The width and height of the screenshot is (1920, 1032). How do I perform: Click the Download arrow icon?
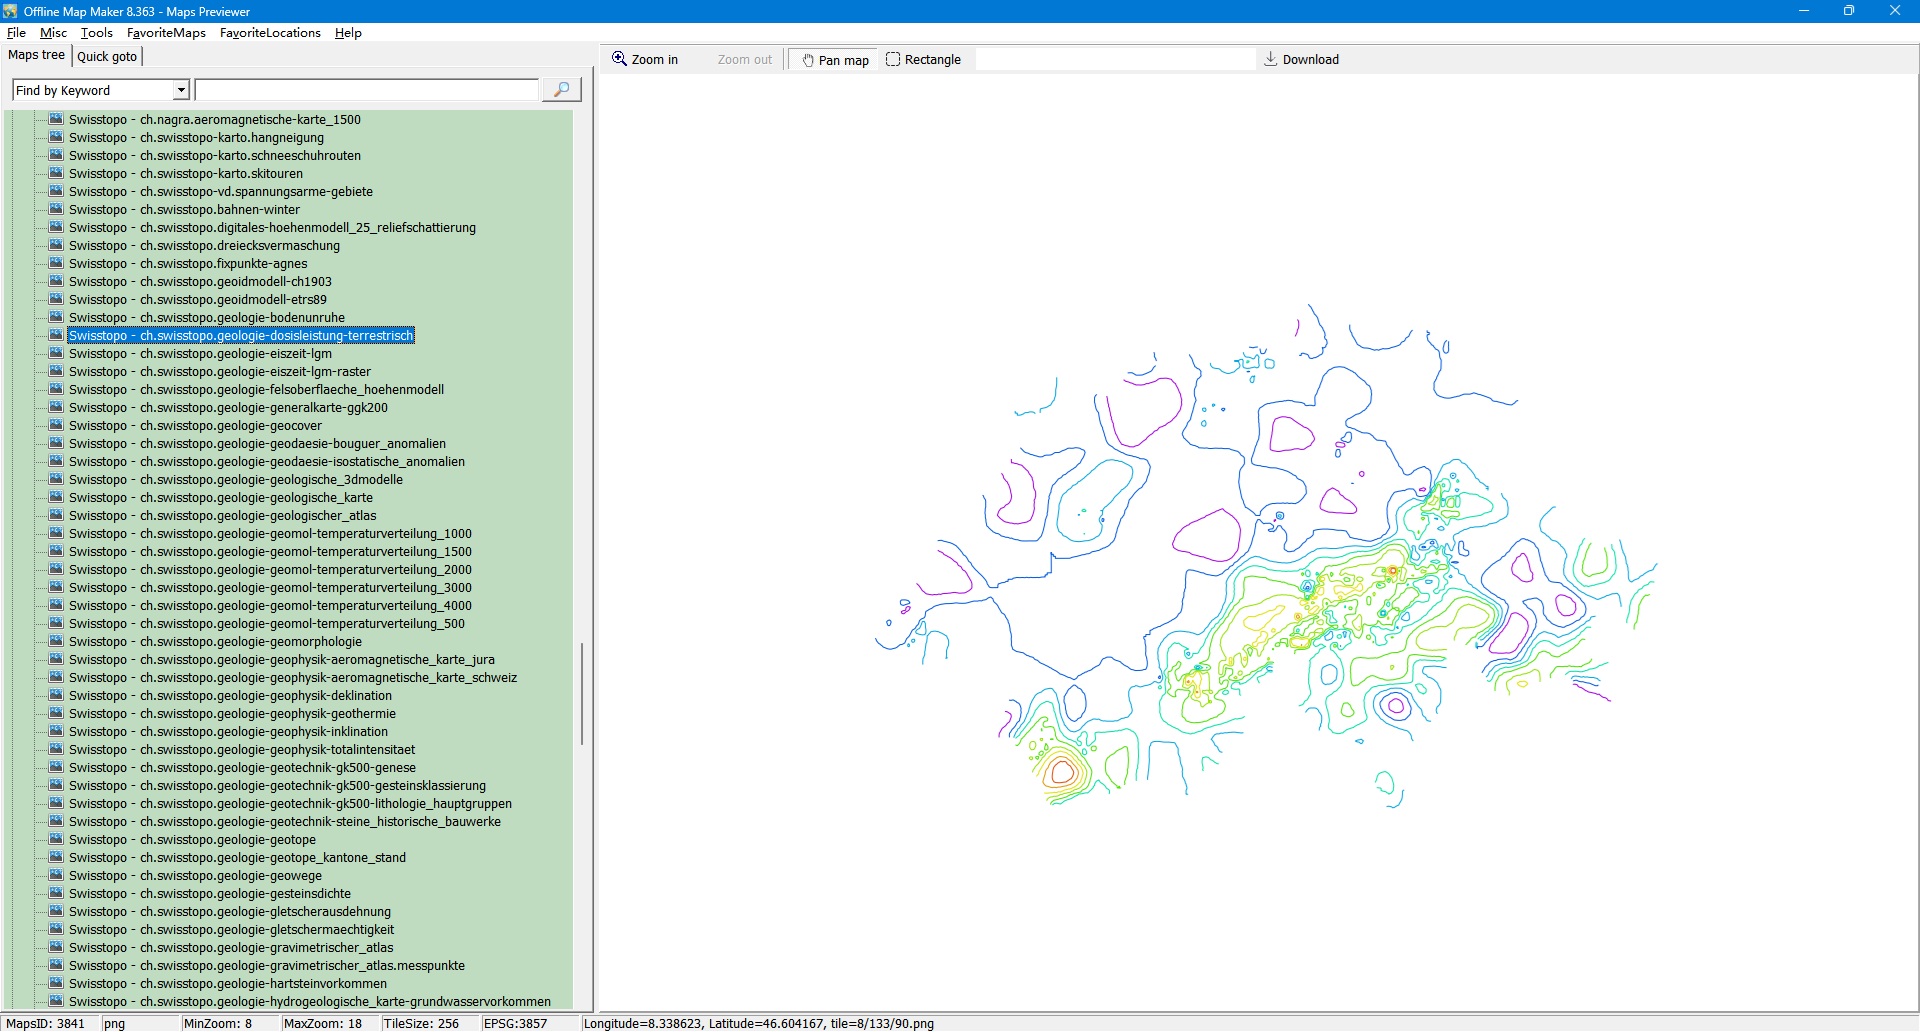1270,59
